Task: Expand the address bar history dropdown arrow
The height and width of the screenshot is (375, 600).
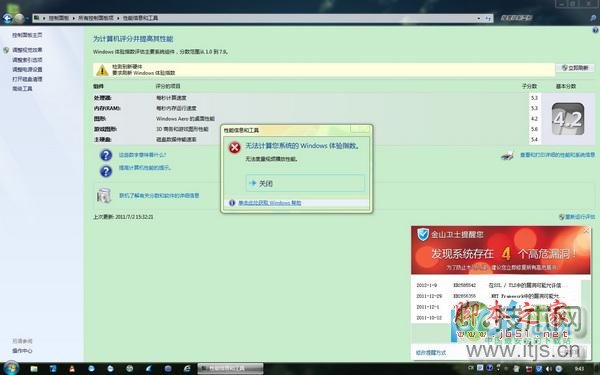Action: pos(479,18)
